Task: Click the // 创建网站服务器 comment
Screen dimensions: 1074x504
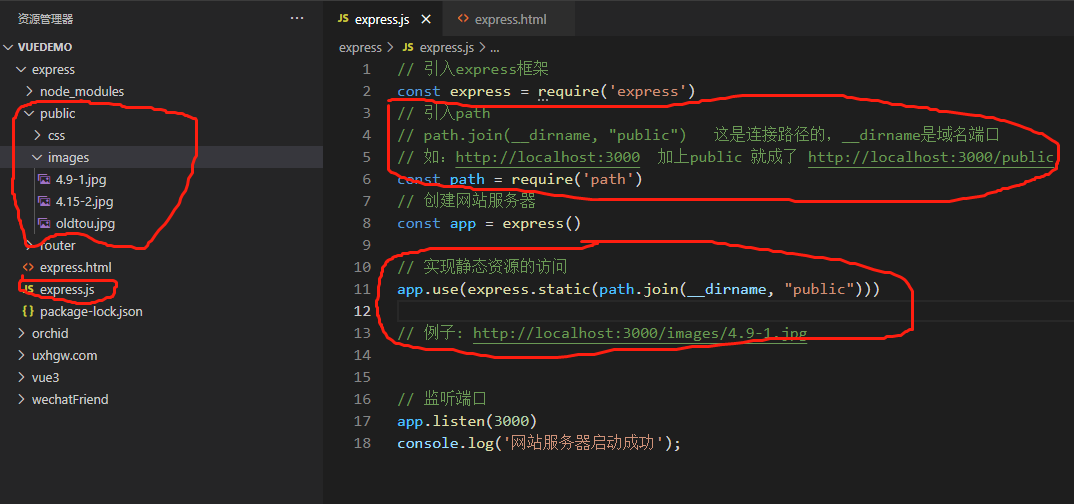Action: [x=466, y=201]
